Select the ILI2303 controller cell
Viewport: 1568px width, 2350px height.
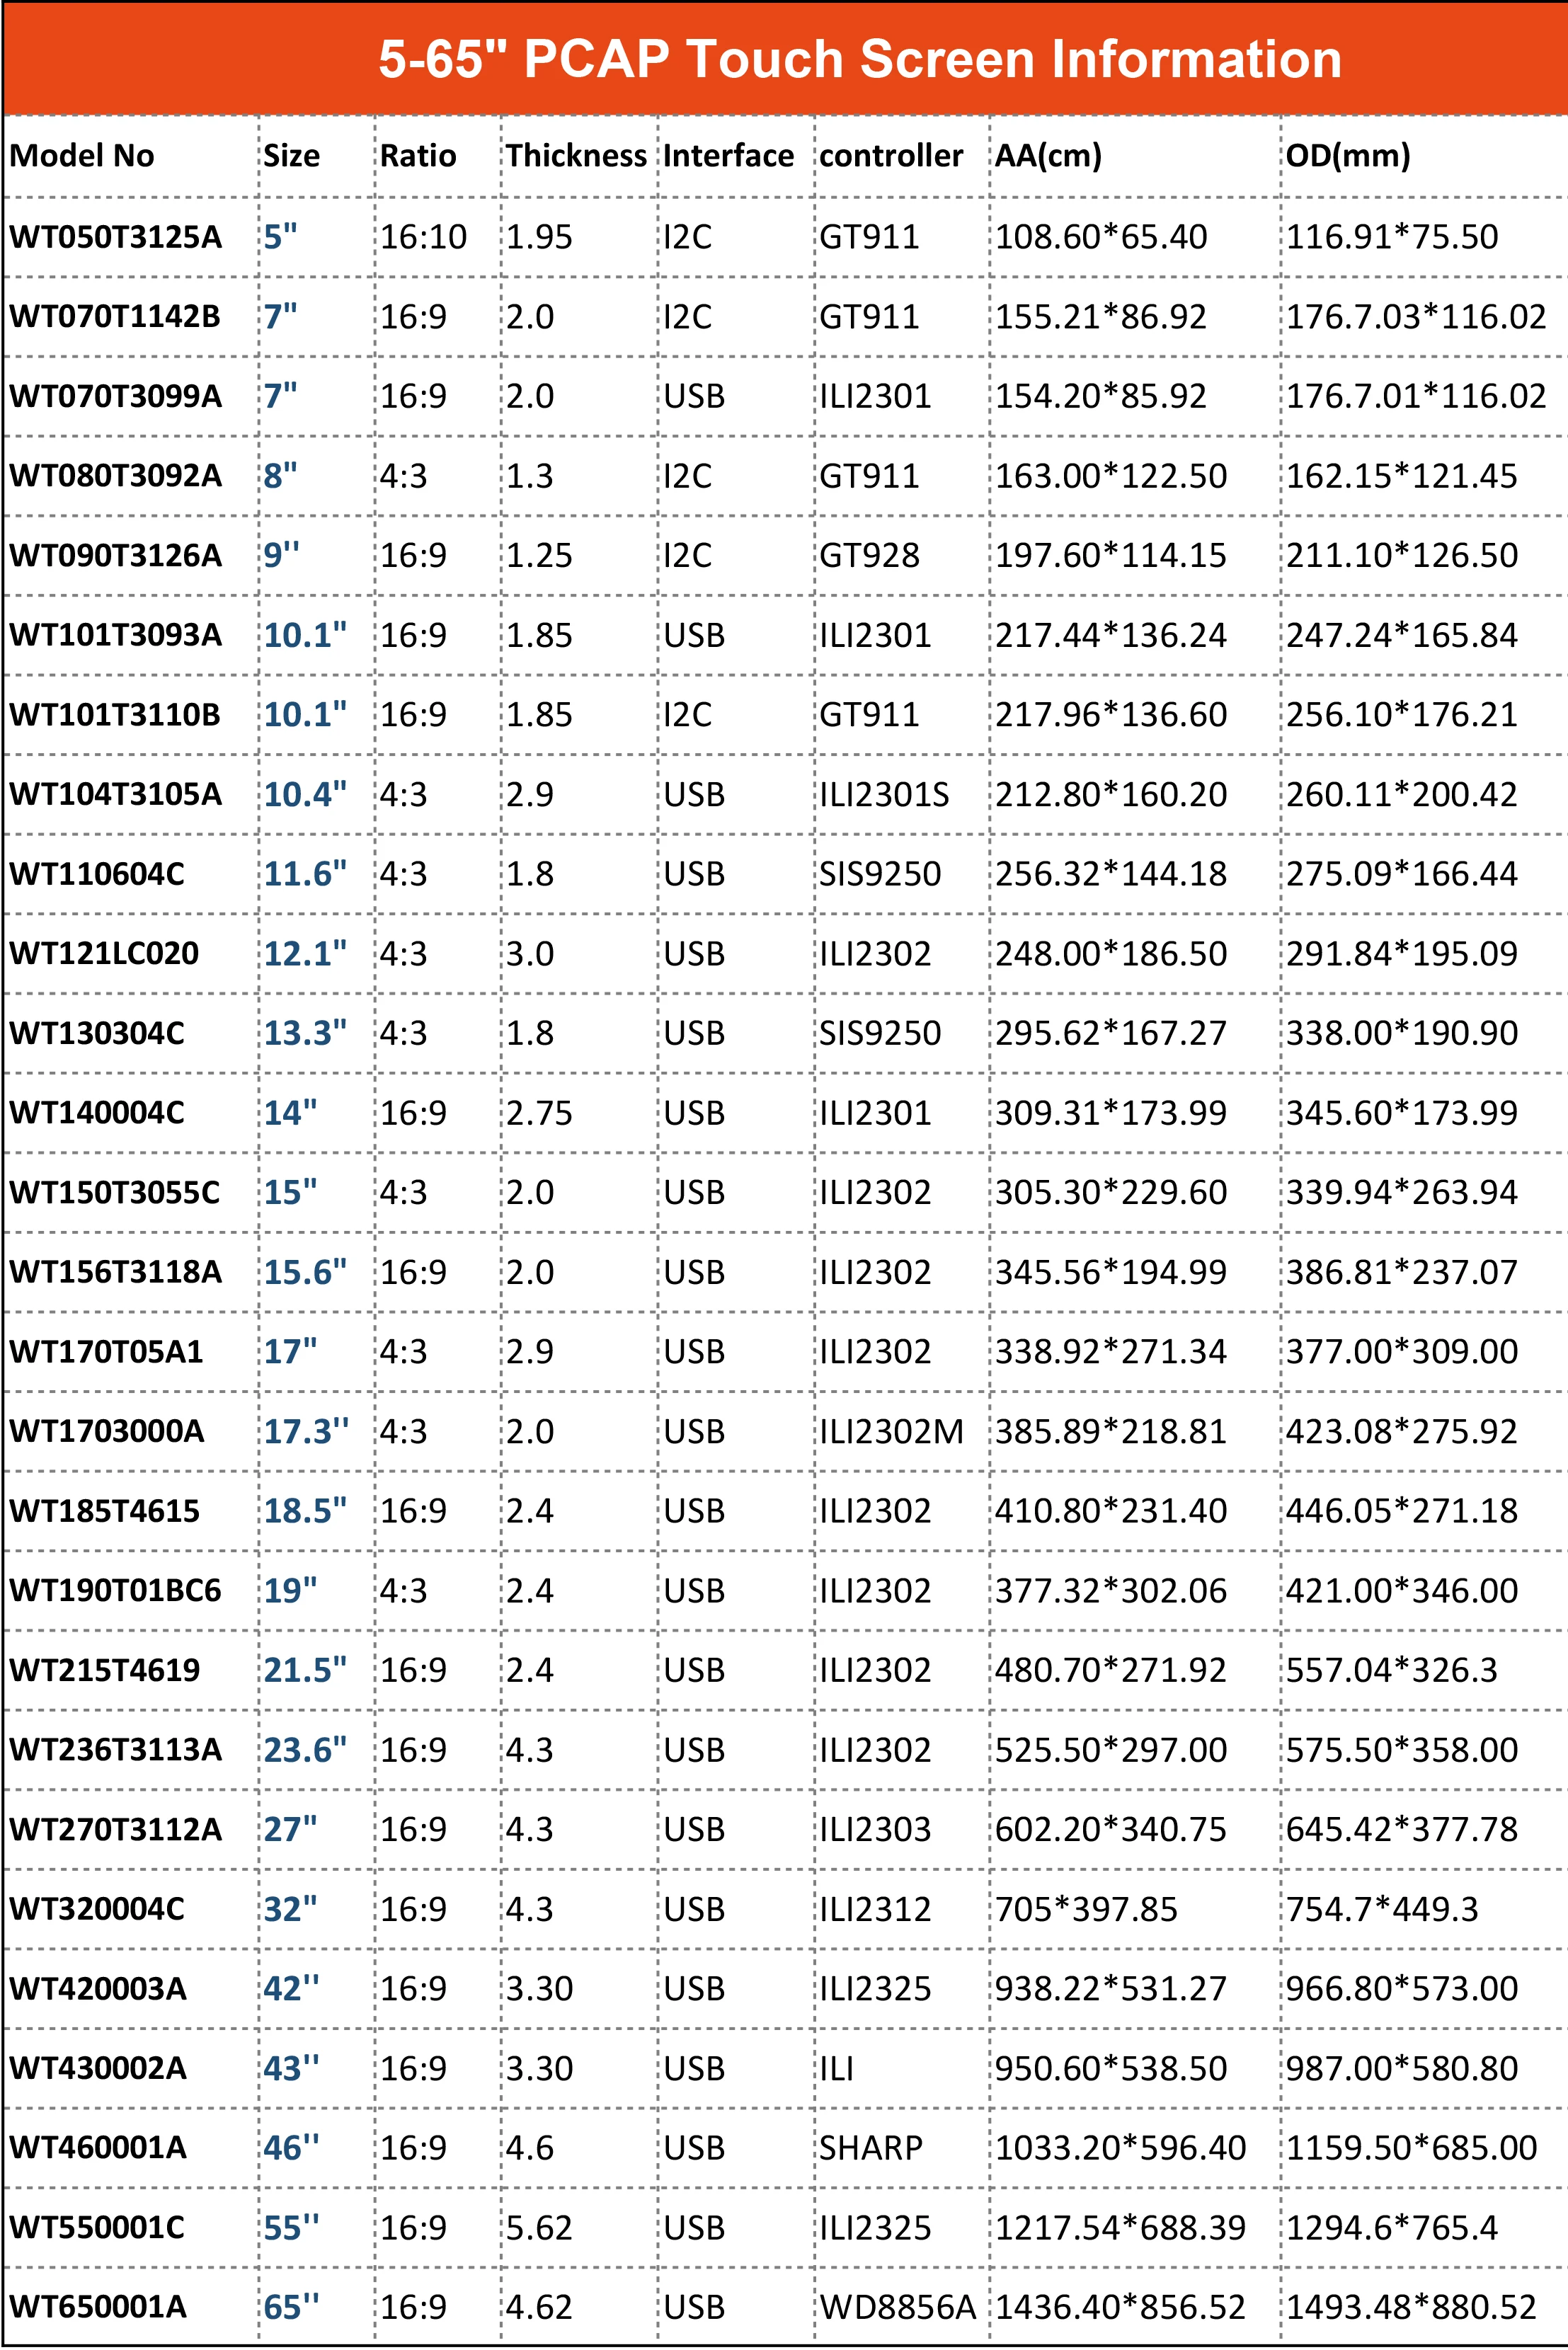tap(875, 1829)
